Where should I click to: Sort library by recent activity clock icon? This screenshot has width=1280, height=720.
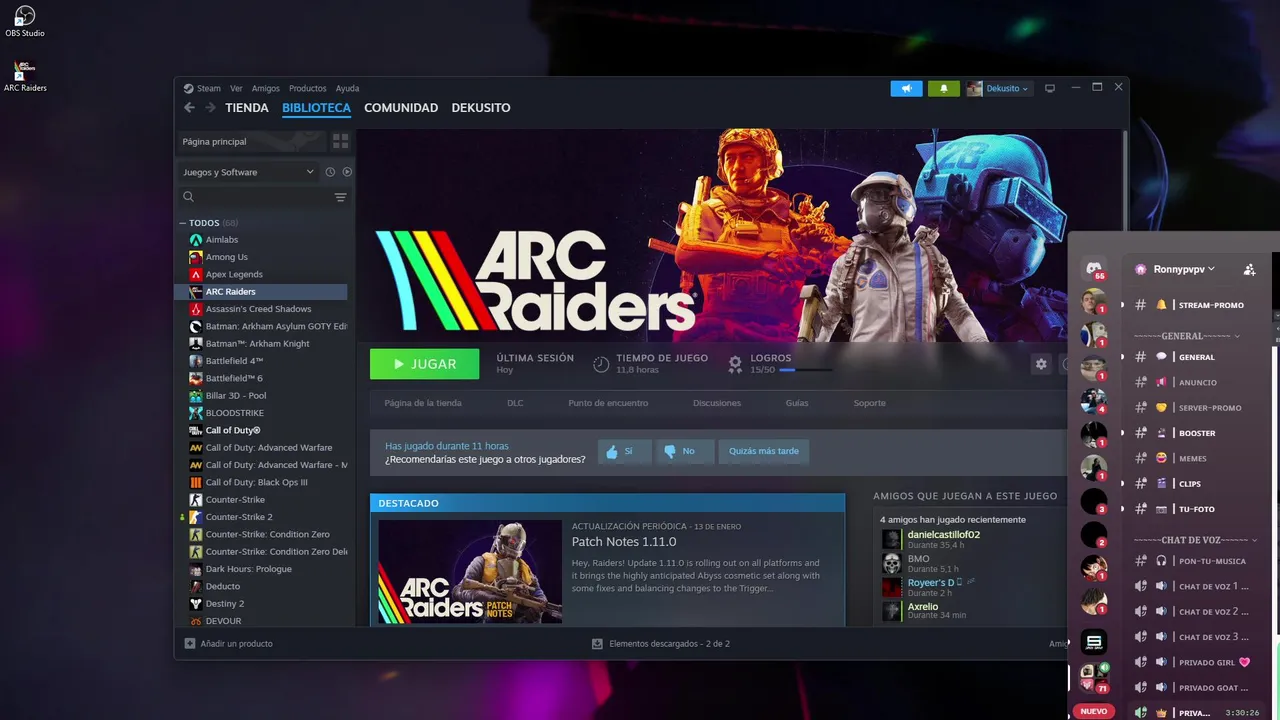(330, 172)
